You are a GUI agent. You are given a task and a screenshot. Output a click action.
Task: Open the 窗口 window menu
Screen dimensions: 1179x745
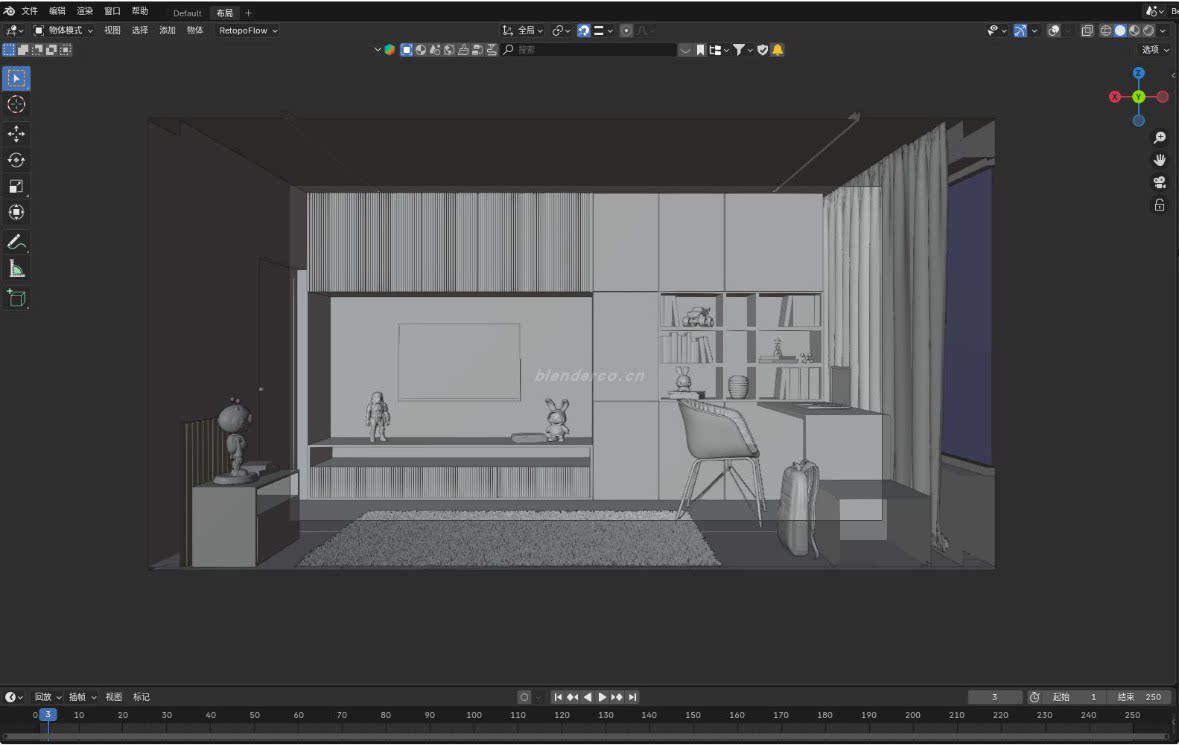point(112,11)
